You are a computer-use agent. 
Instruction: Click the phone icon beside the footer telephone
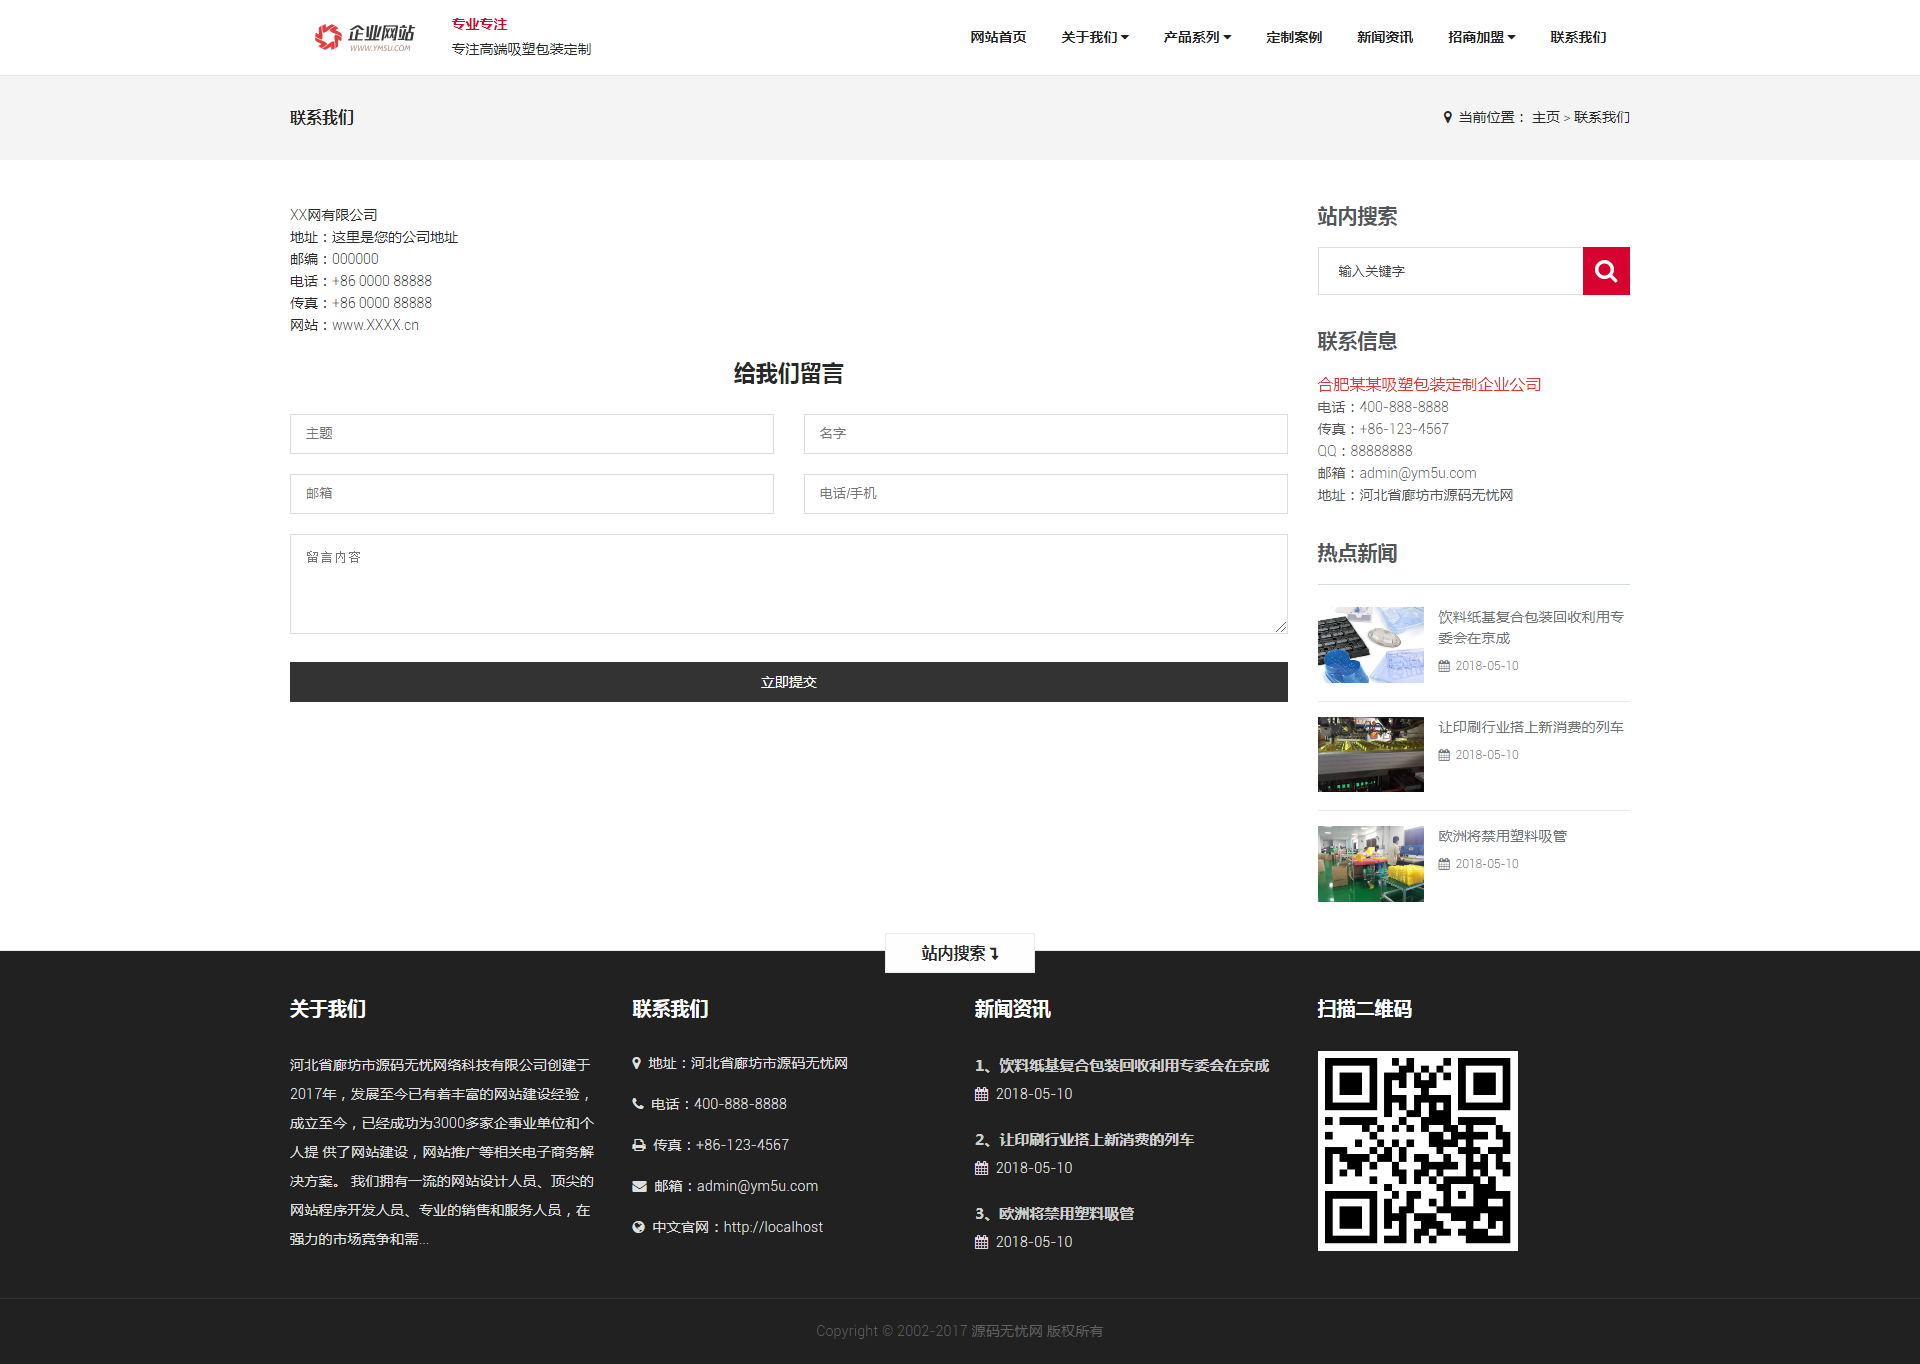638,1104
